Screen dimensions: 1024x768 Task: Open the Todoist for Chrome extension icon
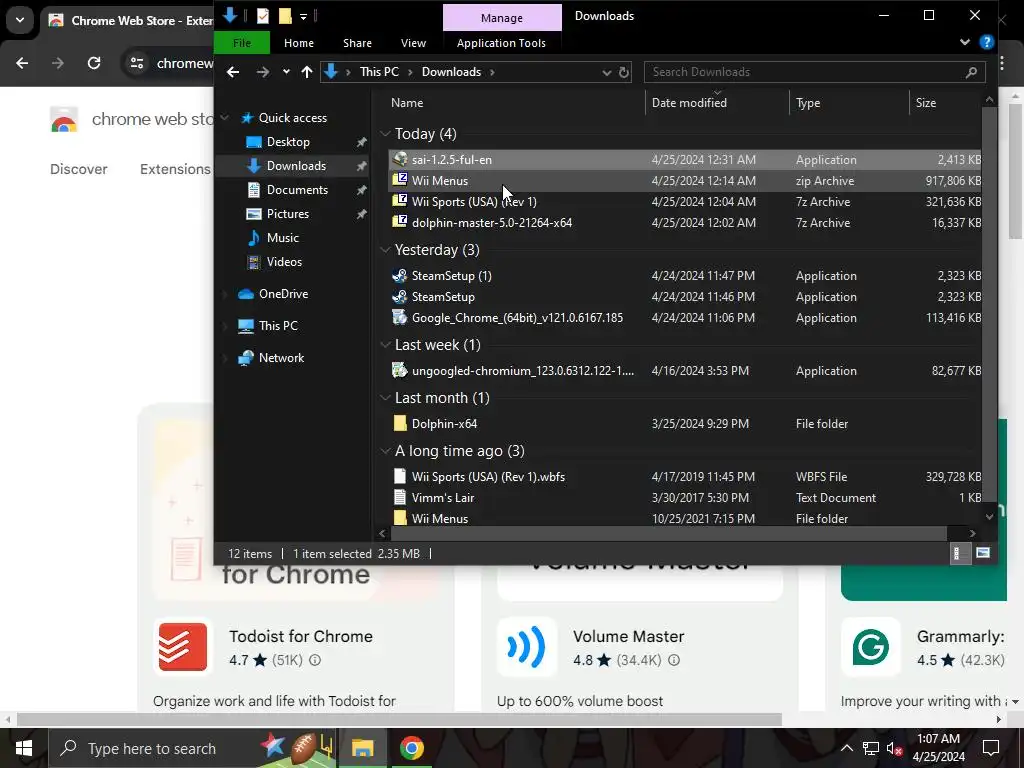[183, 647]
